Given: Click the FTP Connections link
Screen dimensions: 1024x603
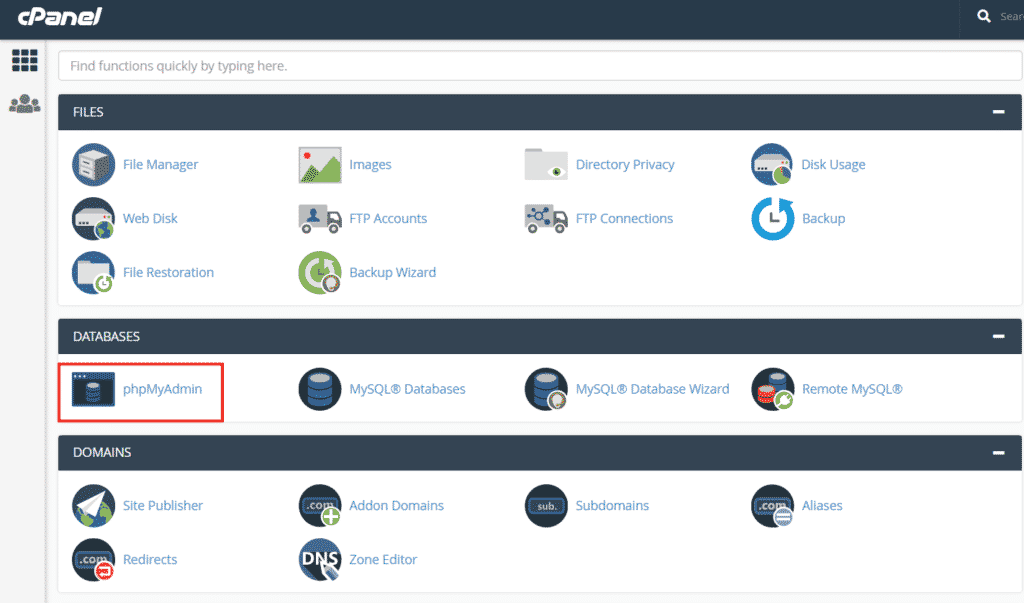Looking at the screenshot, I should (x=624, y=219).
